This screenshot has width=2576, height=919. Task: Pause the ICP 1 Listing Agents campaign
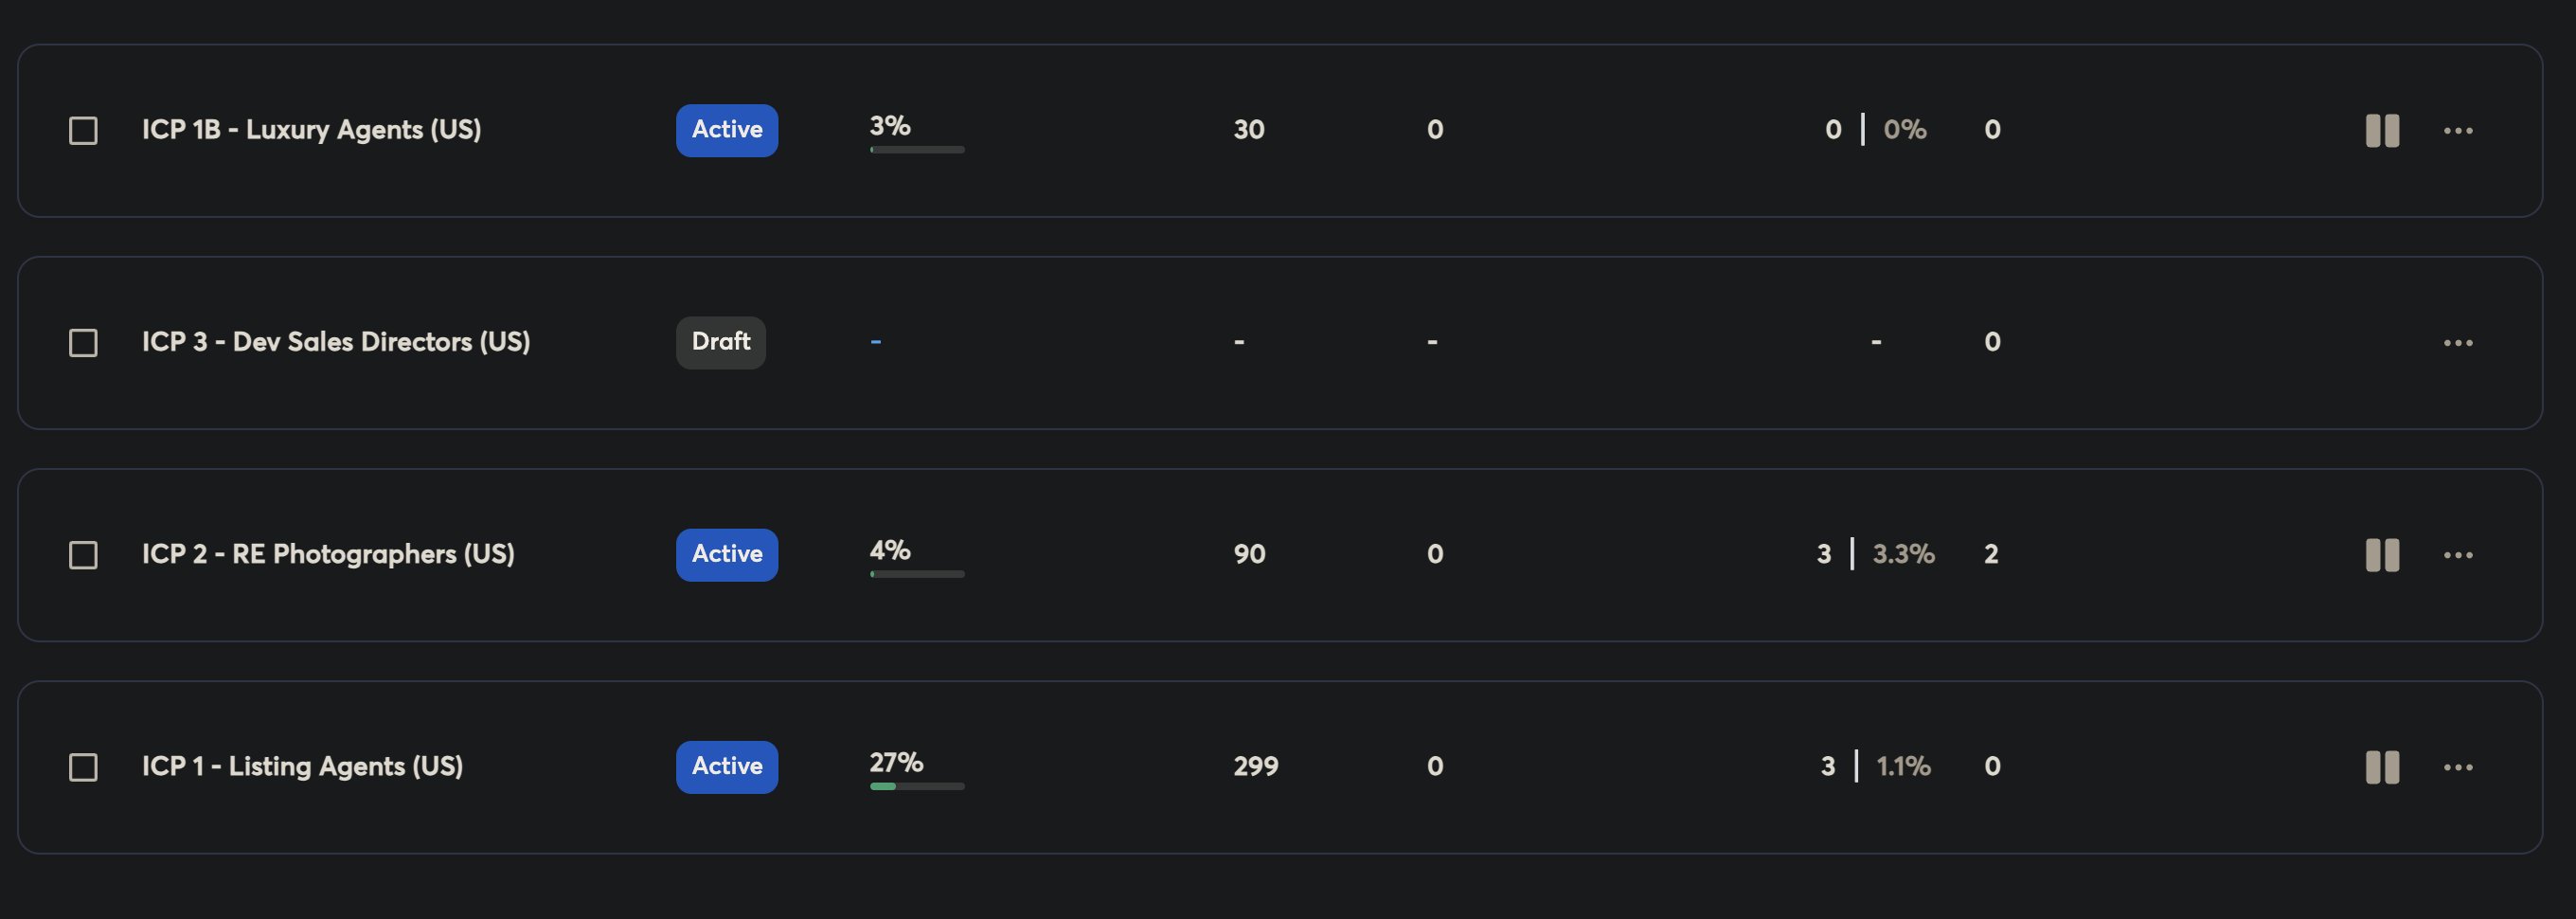click(2381, 767)
